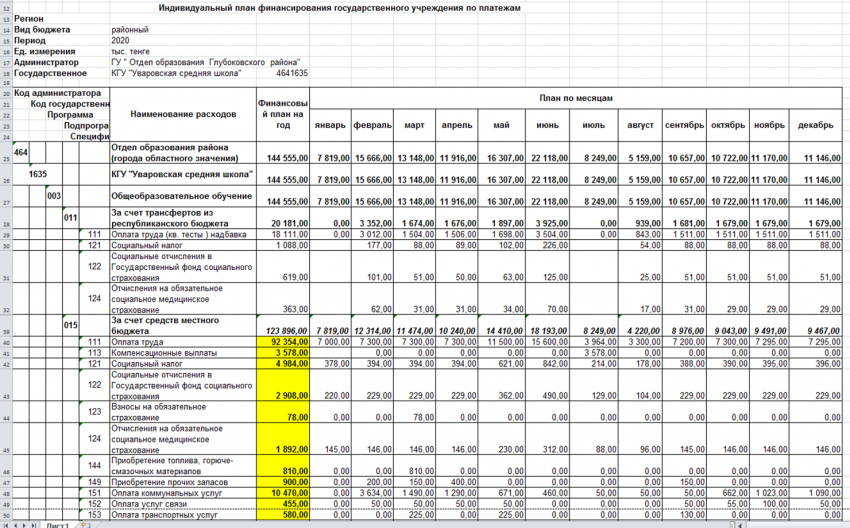The height and width of the screenshot is (528, 850).
Task: Select the institution code cell '1635'
Action: [38, 175]
